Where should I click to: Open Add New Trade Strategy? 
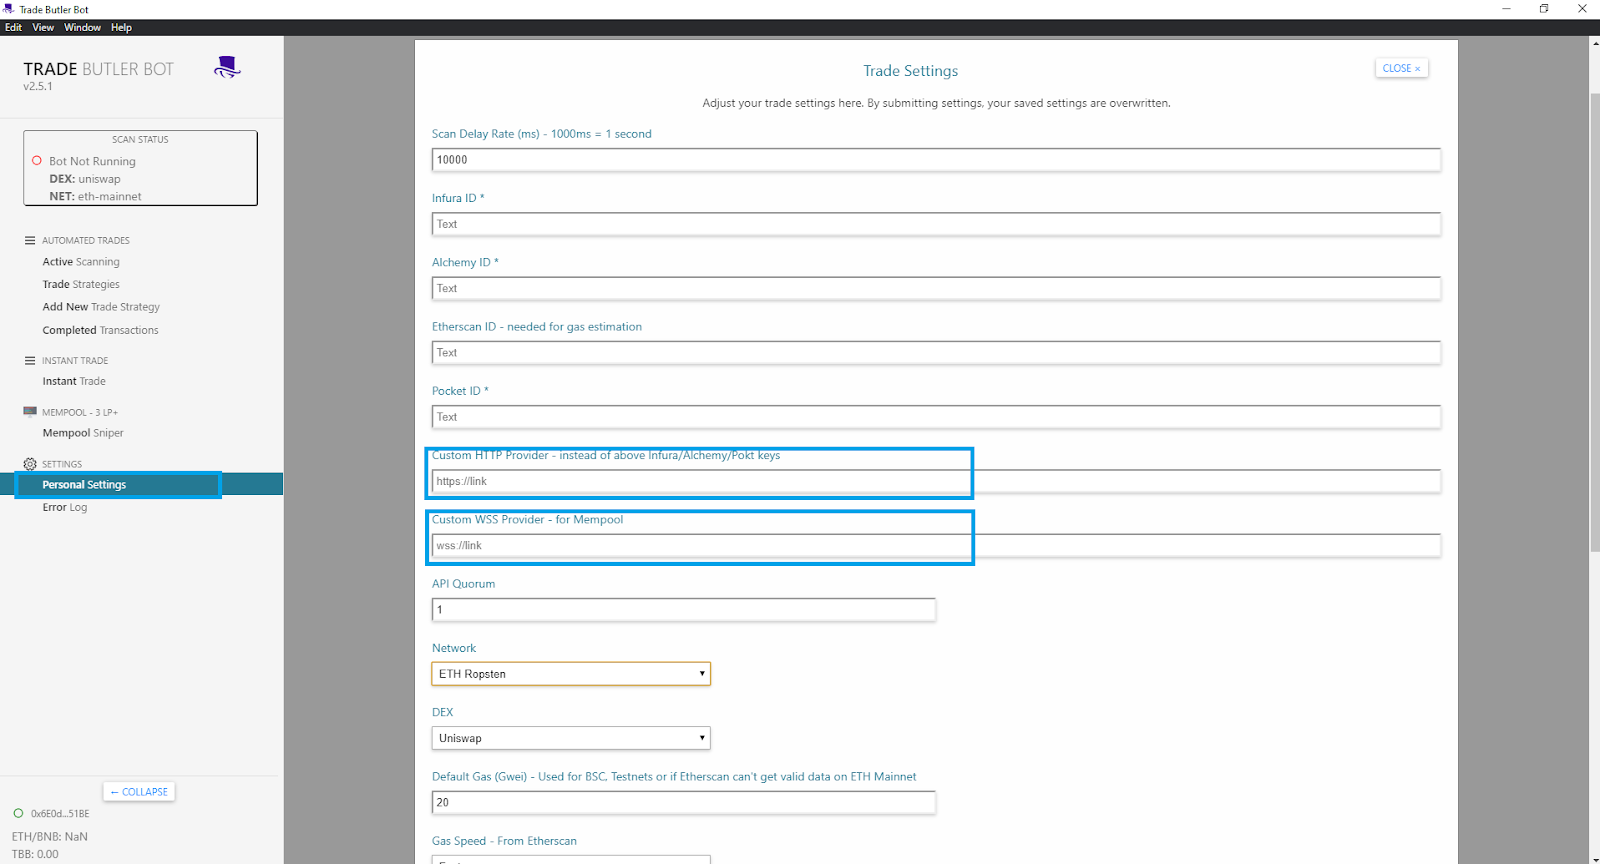[101, 307]
